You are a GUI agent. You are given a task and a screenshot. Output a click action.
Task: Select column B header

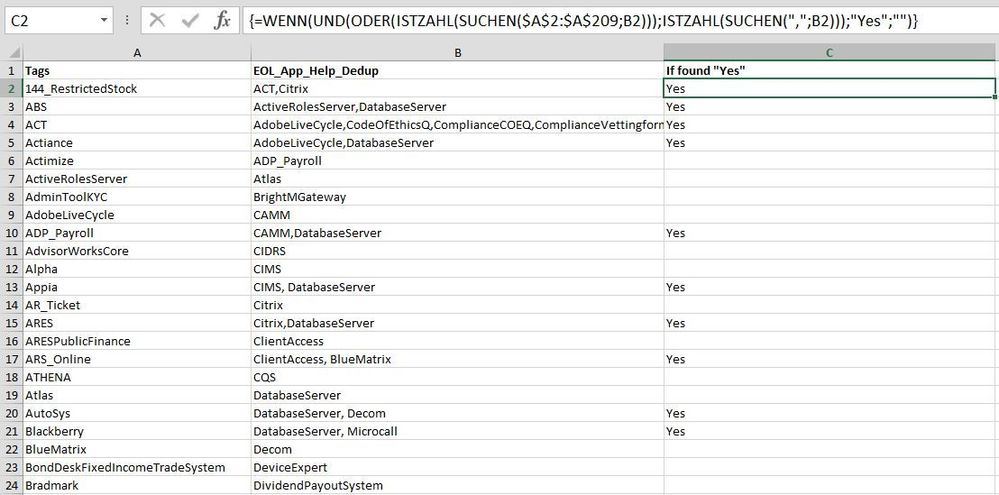tap(457, 53)
